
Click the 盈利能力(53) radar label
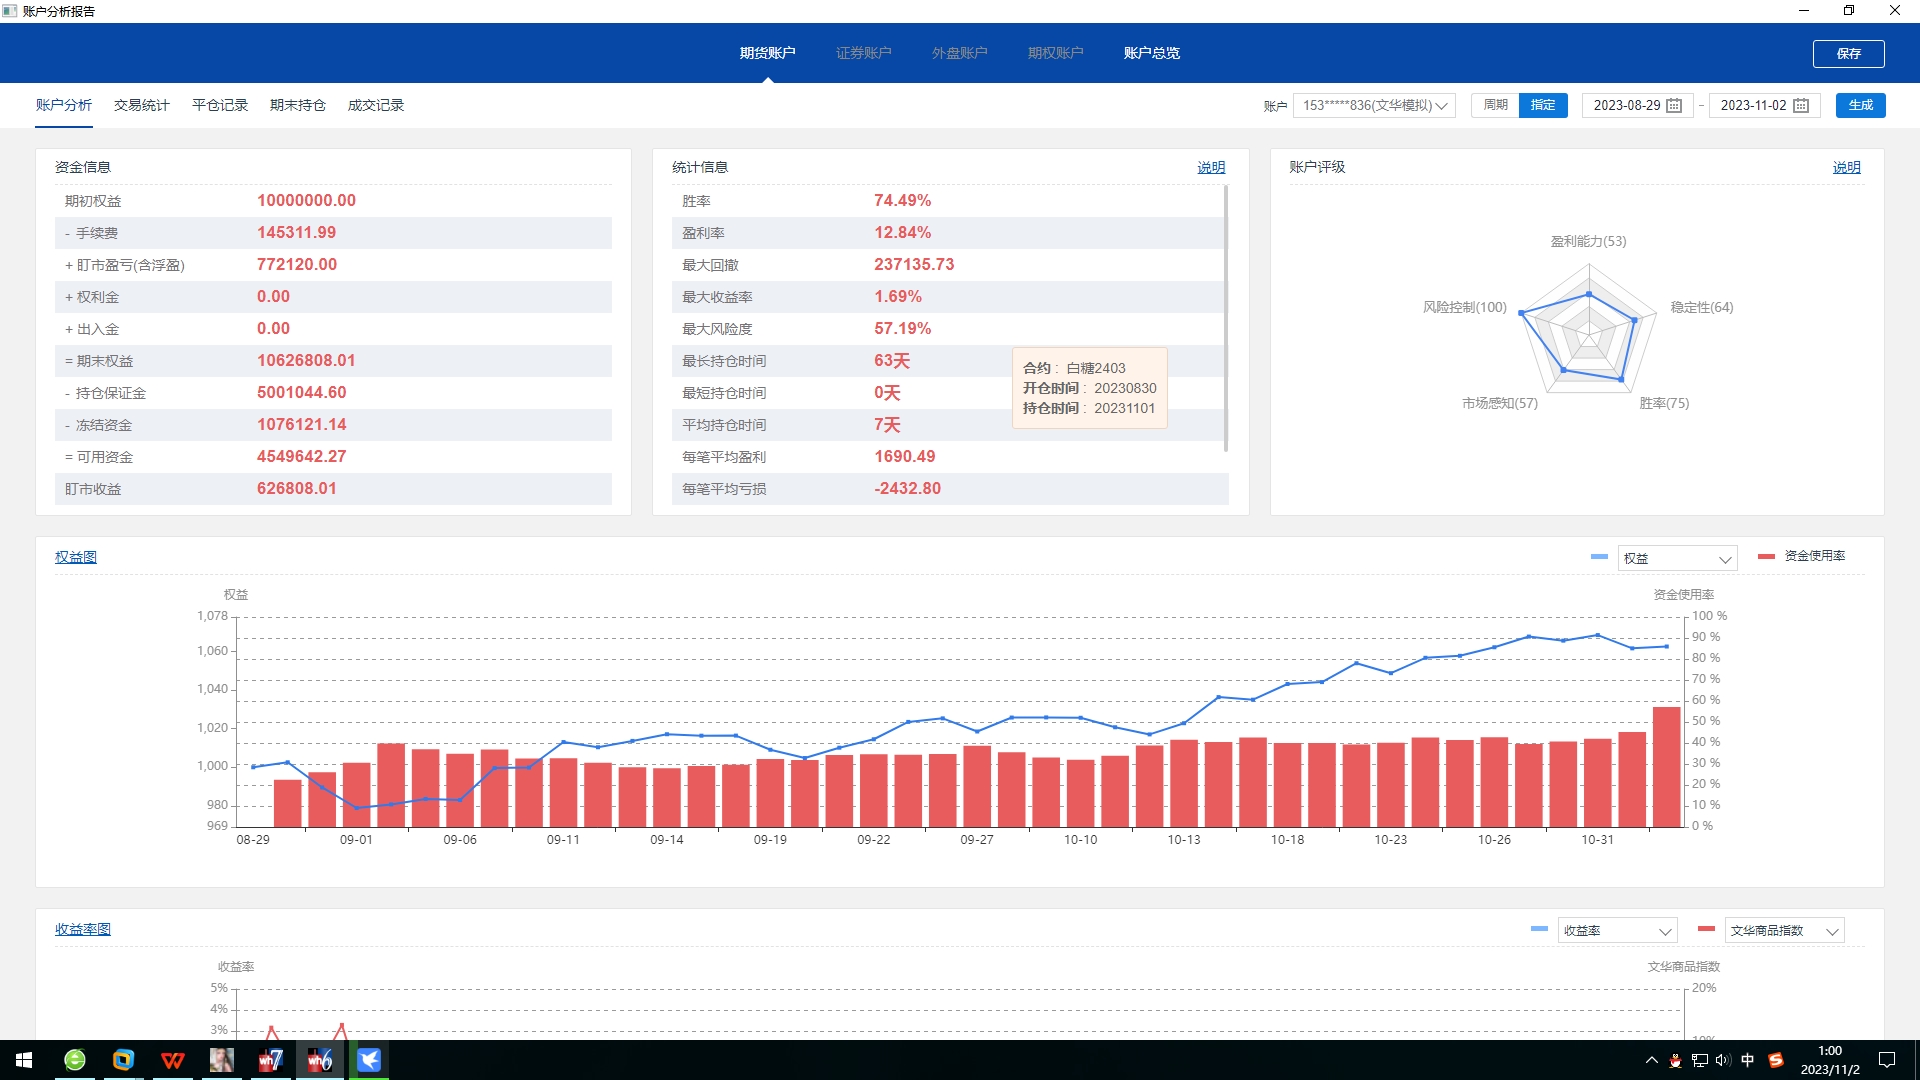tap(1588, 241)
